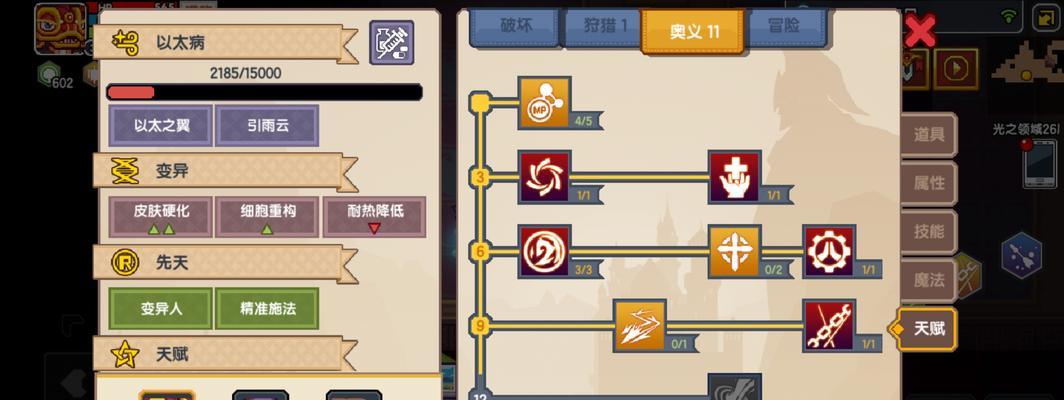Close the talent panel with red X
The width and height of the screenshot is (1064, 400).
coord(919,31)
